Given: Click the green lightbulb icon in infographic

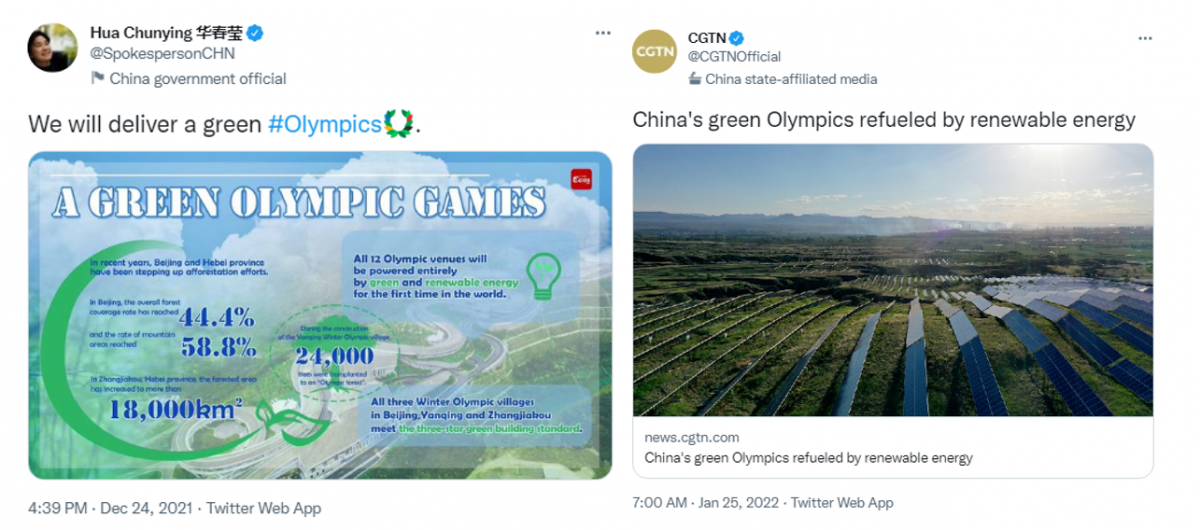Looking at the screenshot, I should [544, 277].
